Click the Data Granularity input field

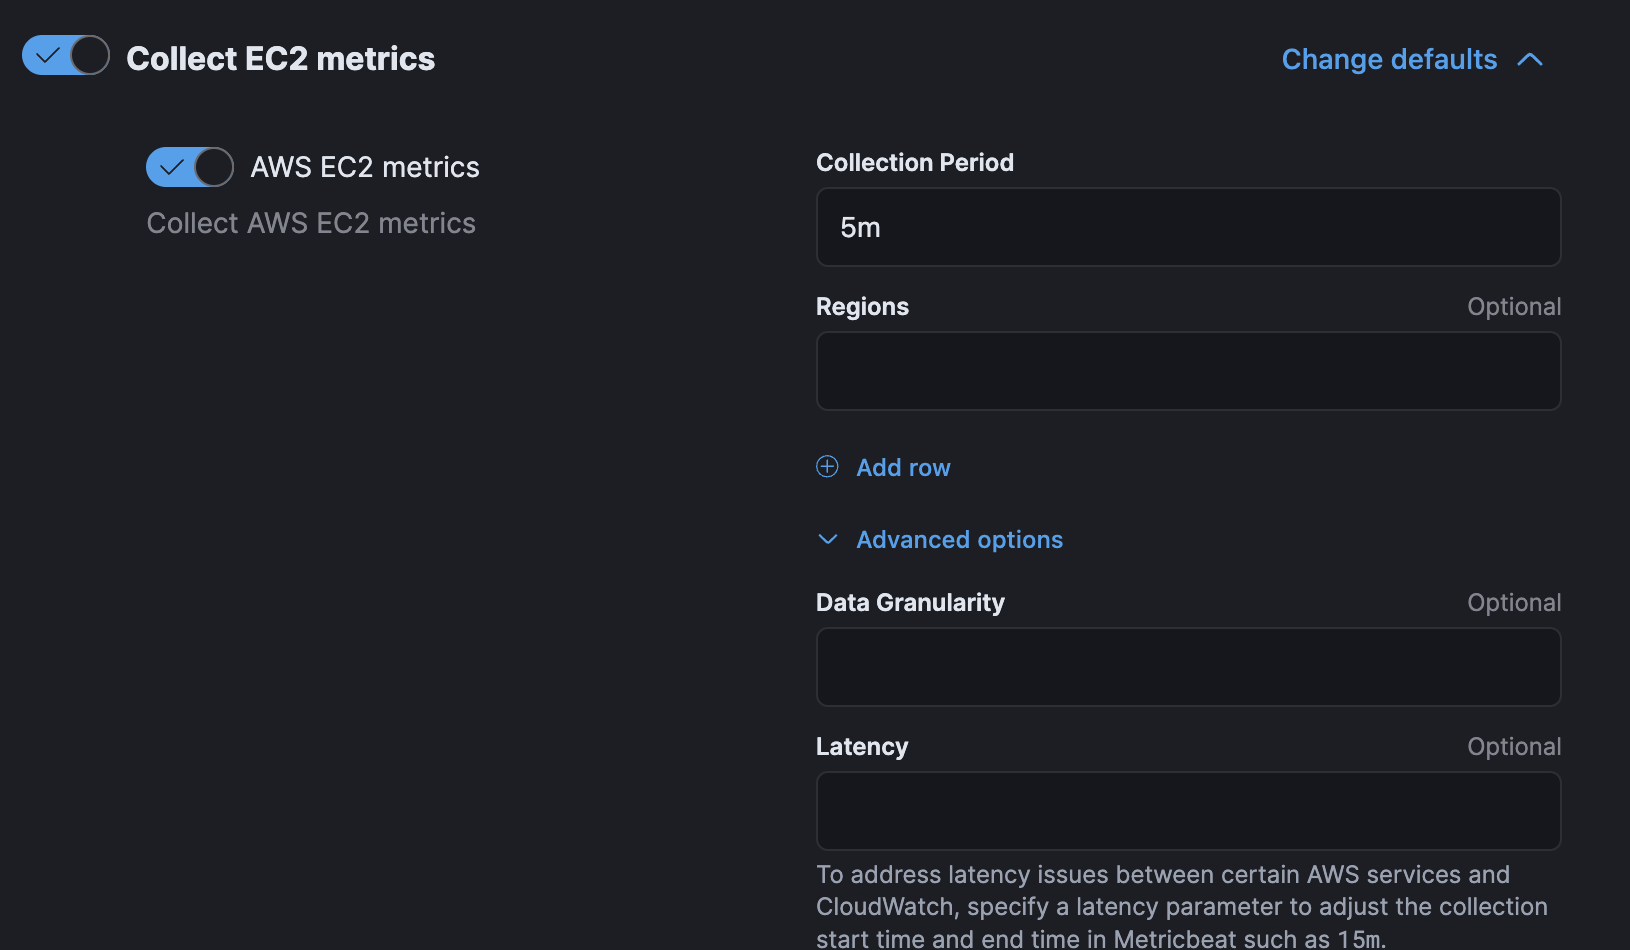click(1188, 668)
